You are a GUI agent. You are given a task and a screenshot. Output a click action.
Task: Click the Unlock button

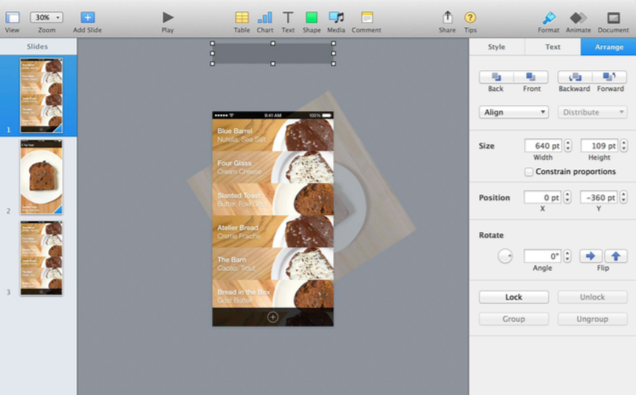click(592, 297)
